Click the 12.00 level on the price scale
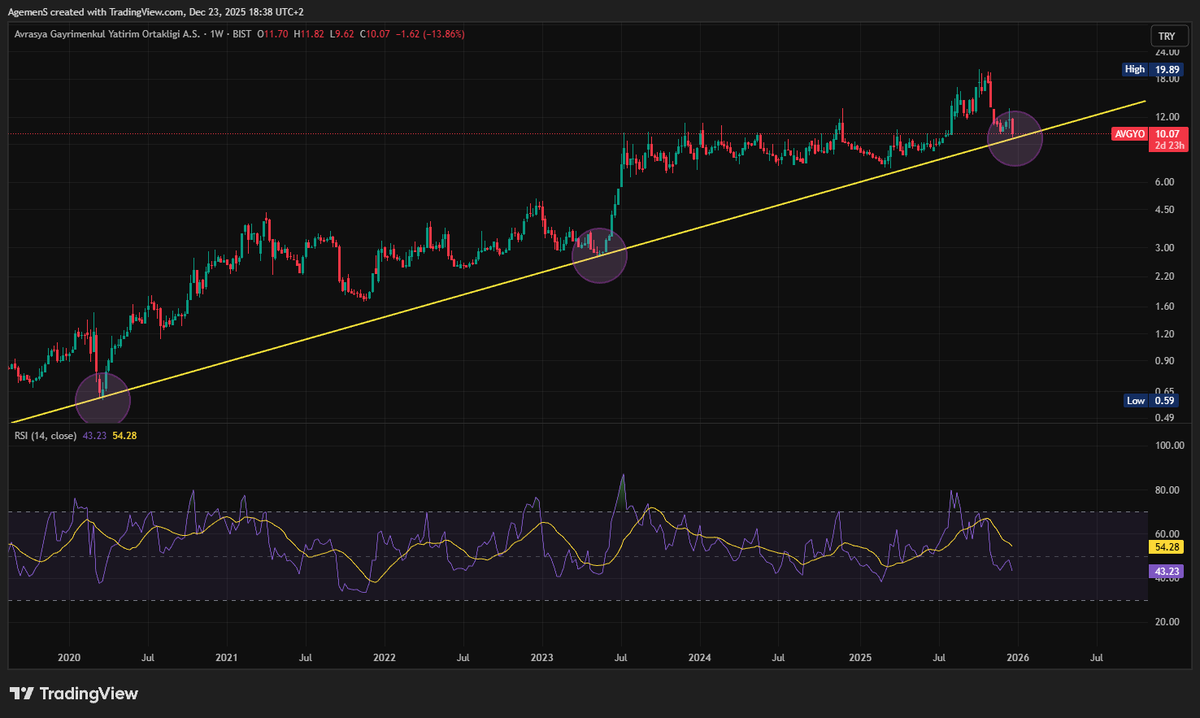 1167,117
